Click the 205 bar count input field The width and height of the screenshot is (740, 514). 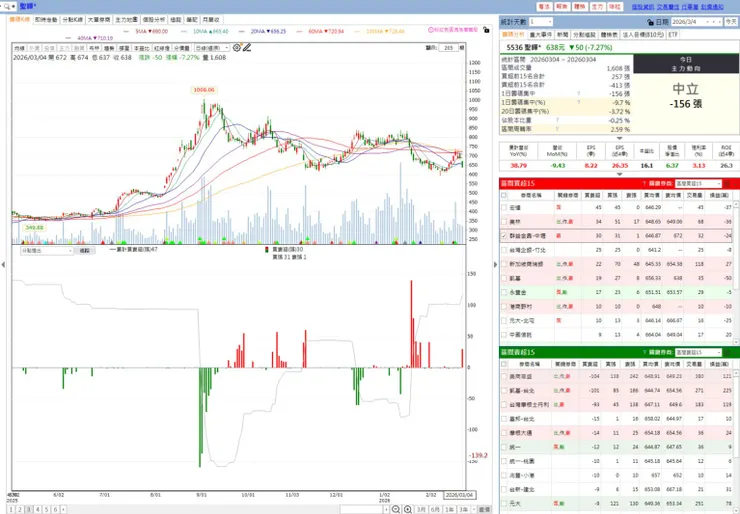pyautogui.click(x=448, y=48)
